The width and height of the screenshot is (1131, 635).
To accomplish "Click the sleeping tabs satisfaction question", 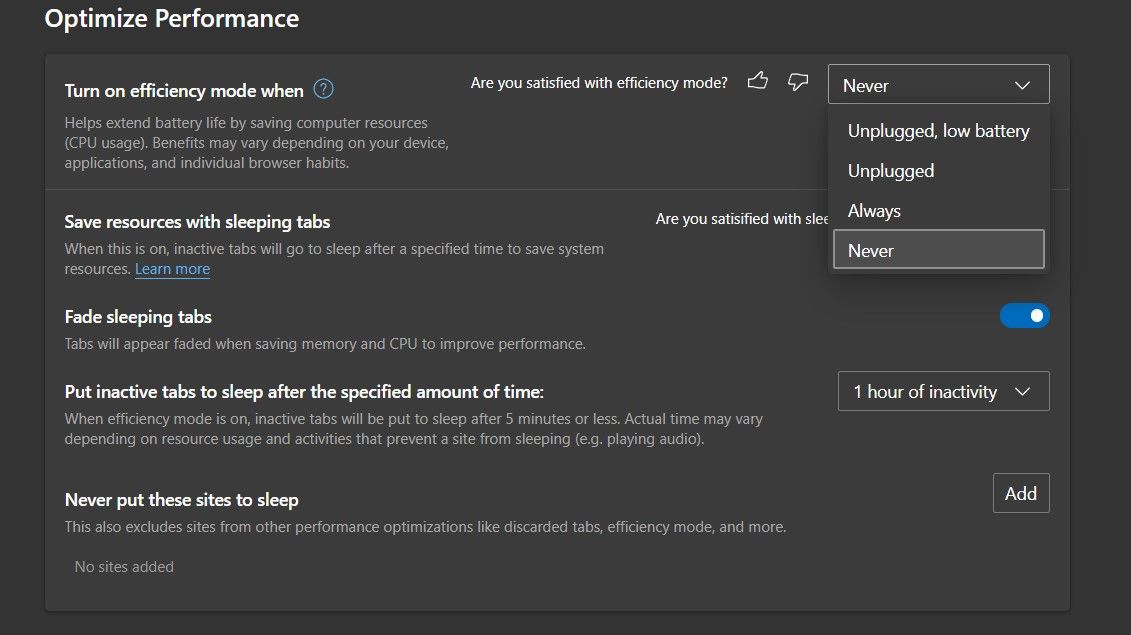I will click(x=742, y=218).
